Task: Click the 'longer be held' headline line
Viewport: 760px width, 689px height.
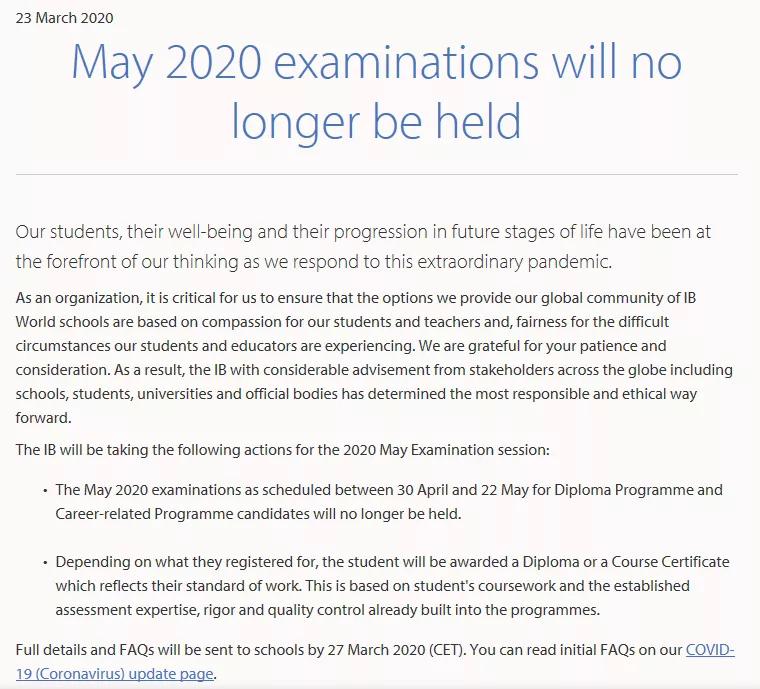Action: point(377,121)
